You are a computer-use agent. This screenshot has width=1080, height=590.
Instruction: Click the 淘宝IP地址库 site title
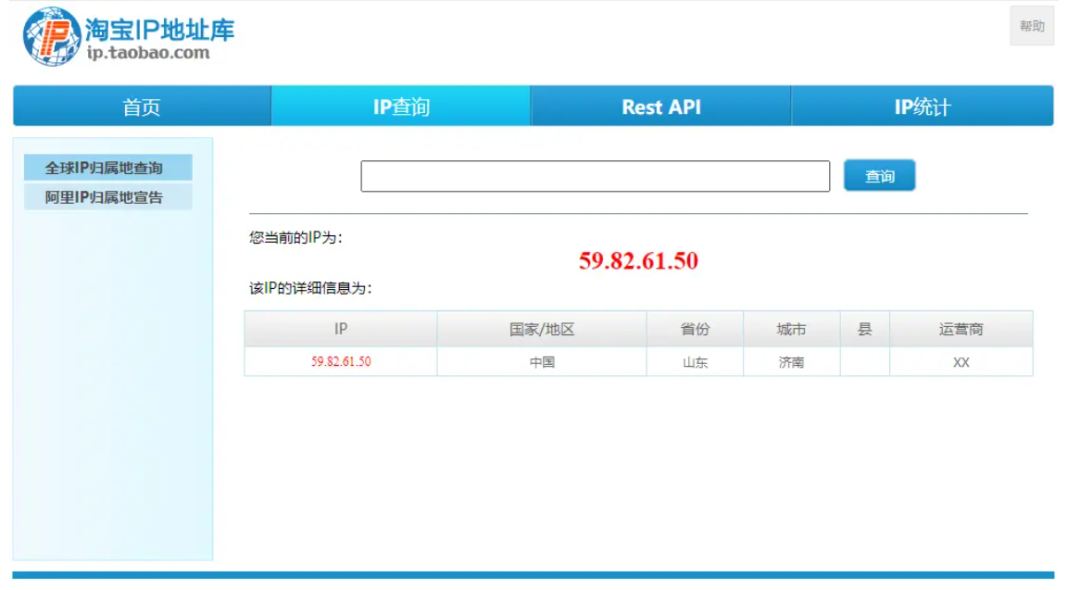point(160,30)
